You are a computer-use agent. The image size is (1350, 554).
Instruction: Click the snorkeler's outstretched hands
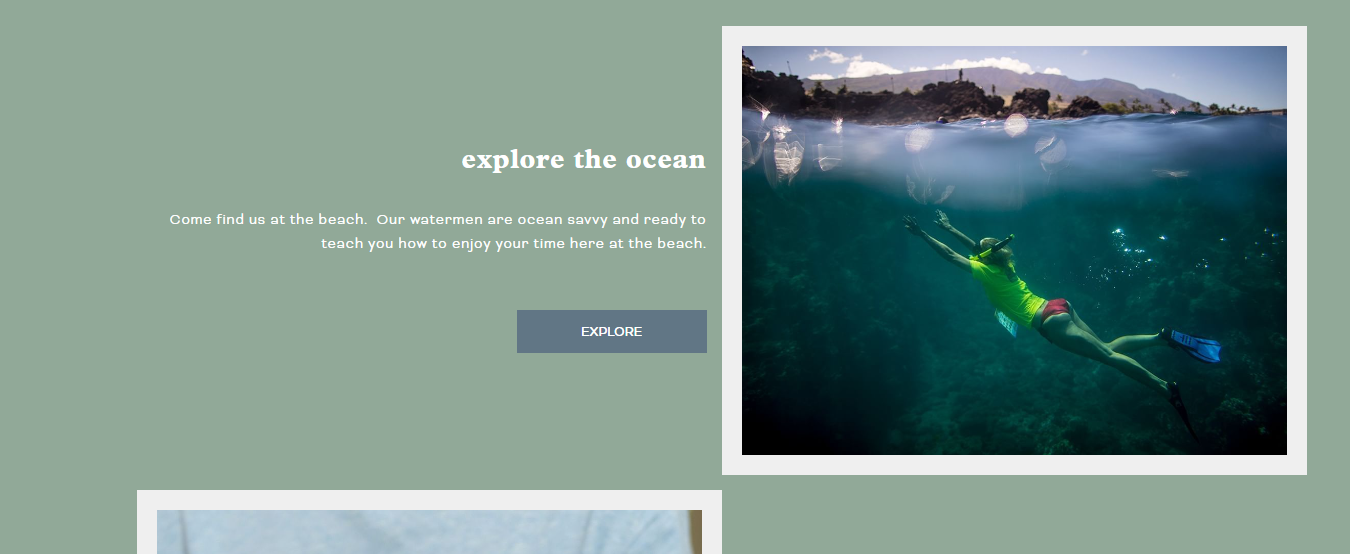click(927, 221)
